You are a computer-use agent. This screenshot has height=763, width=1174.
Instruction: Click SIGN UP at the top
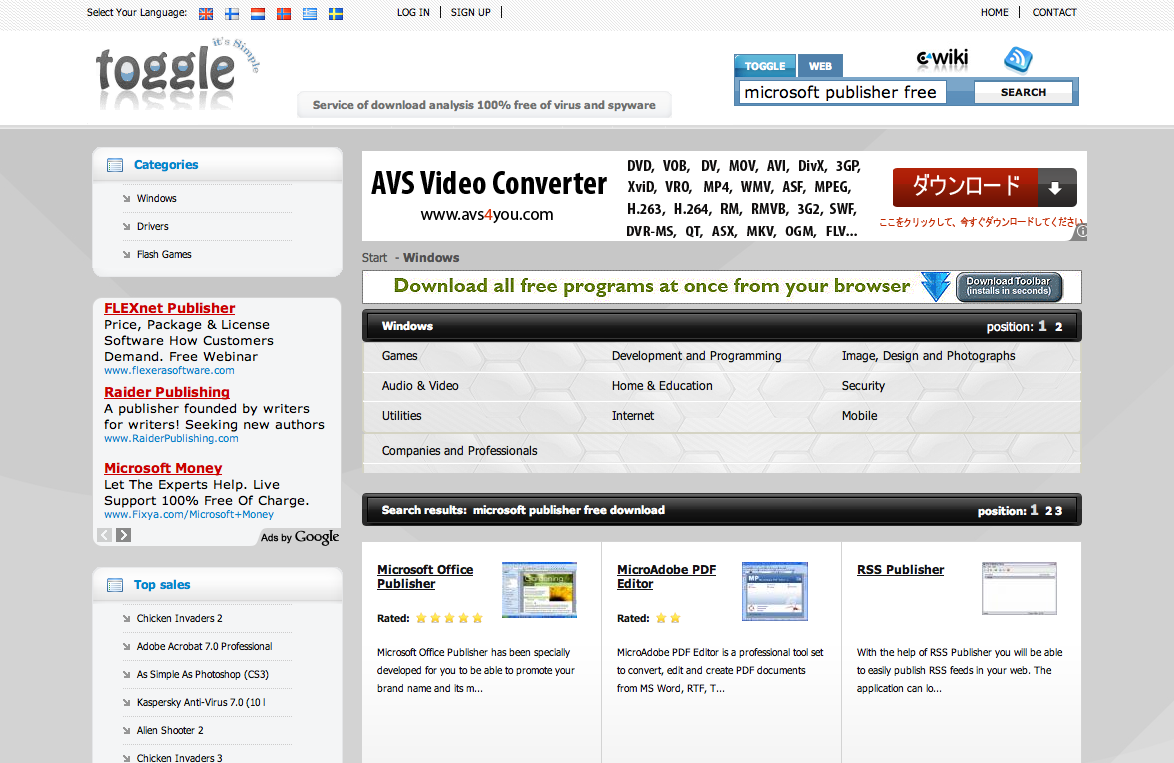pos(470,12)
